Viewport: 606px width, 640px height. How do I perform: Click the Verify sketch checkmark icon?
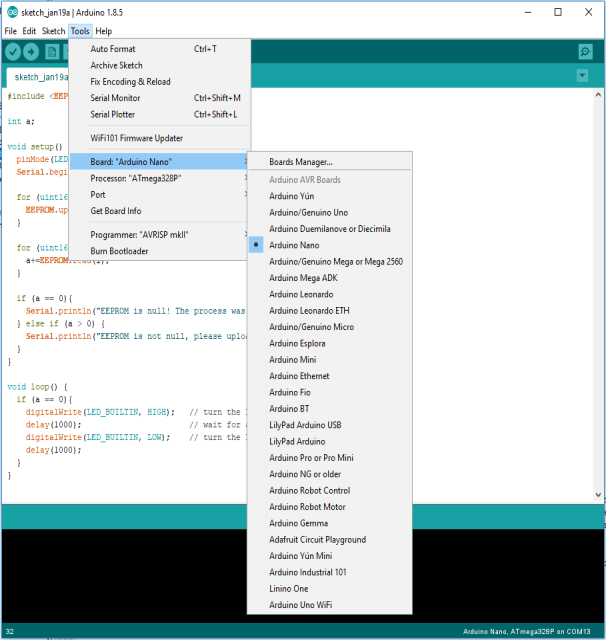click(x=14, y=52)
